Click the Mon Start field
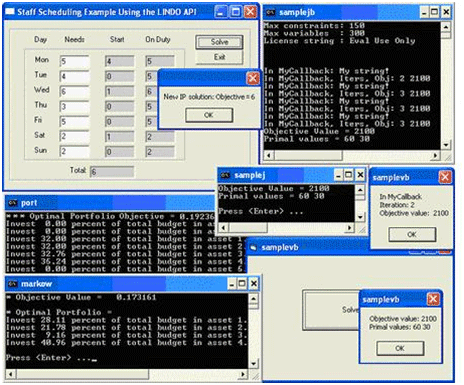Image resolution: width=464 pixels, height=385 pixels. point(120,61)
